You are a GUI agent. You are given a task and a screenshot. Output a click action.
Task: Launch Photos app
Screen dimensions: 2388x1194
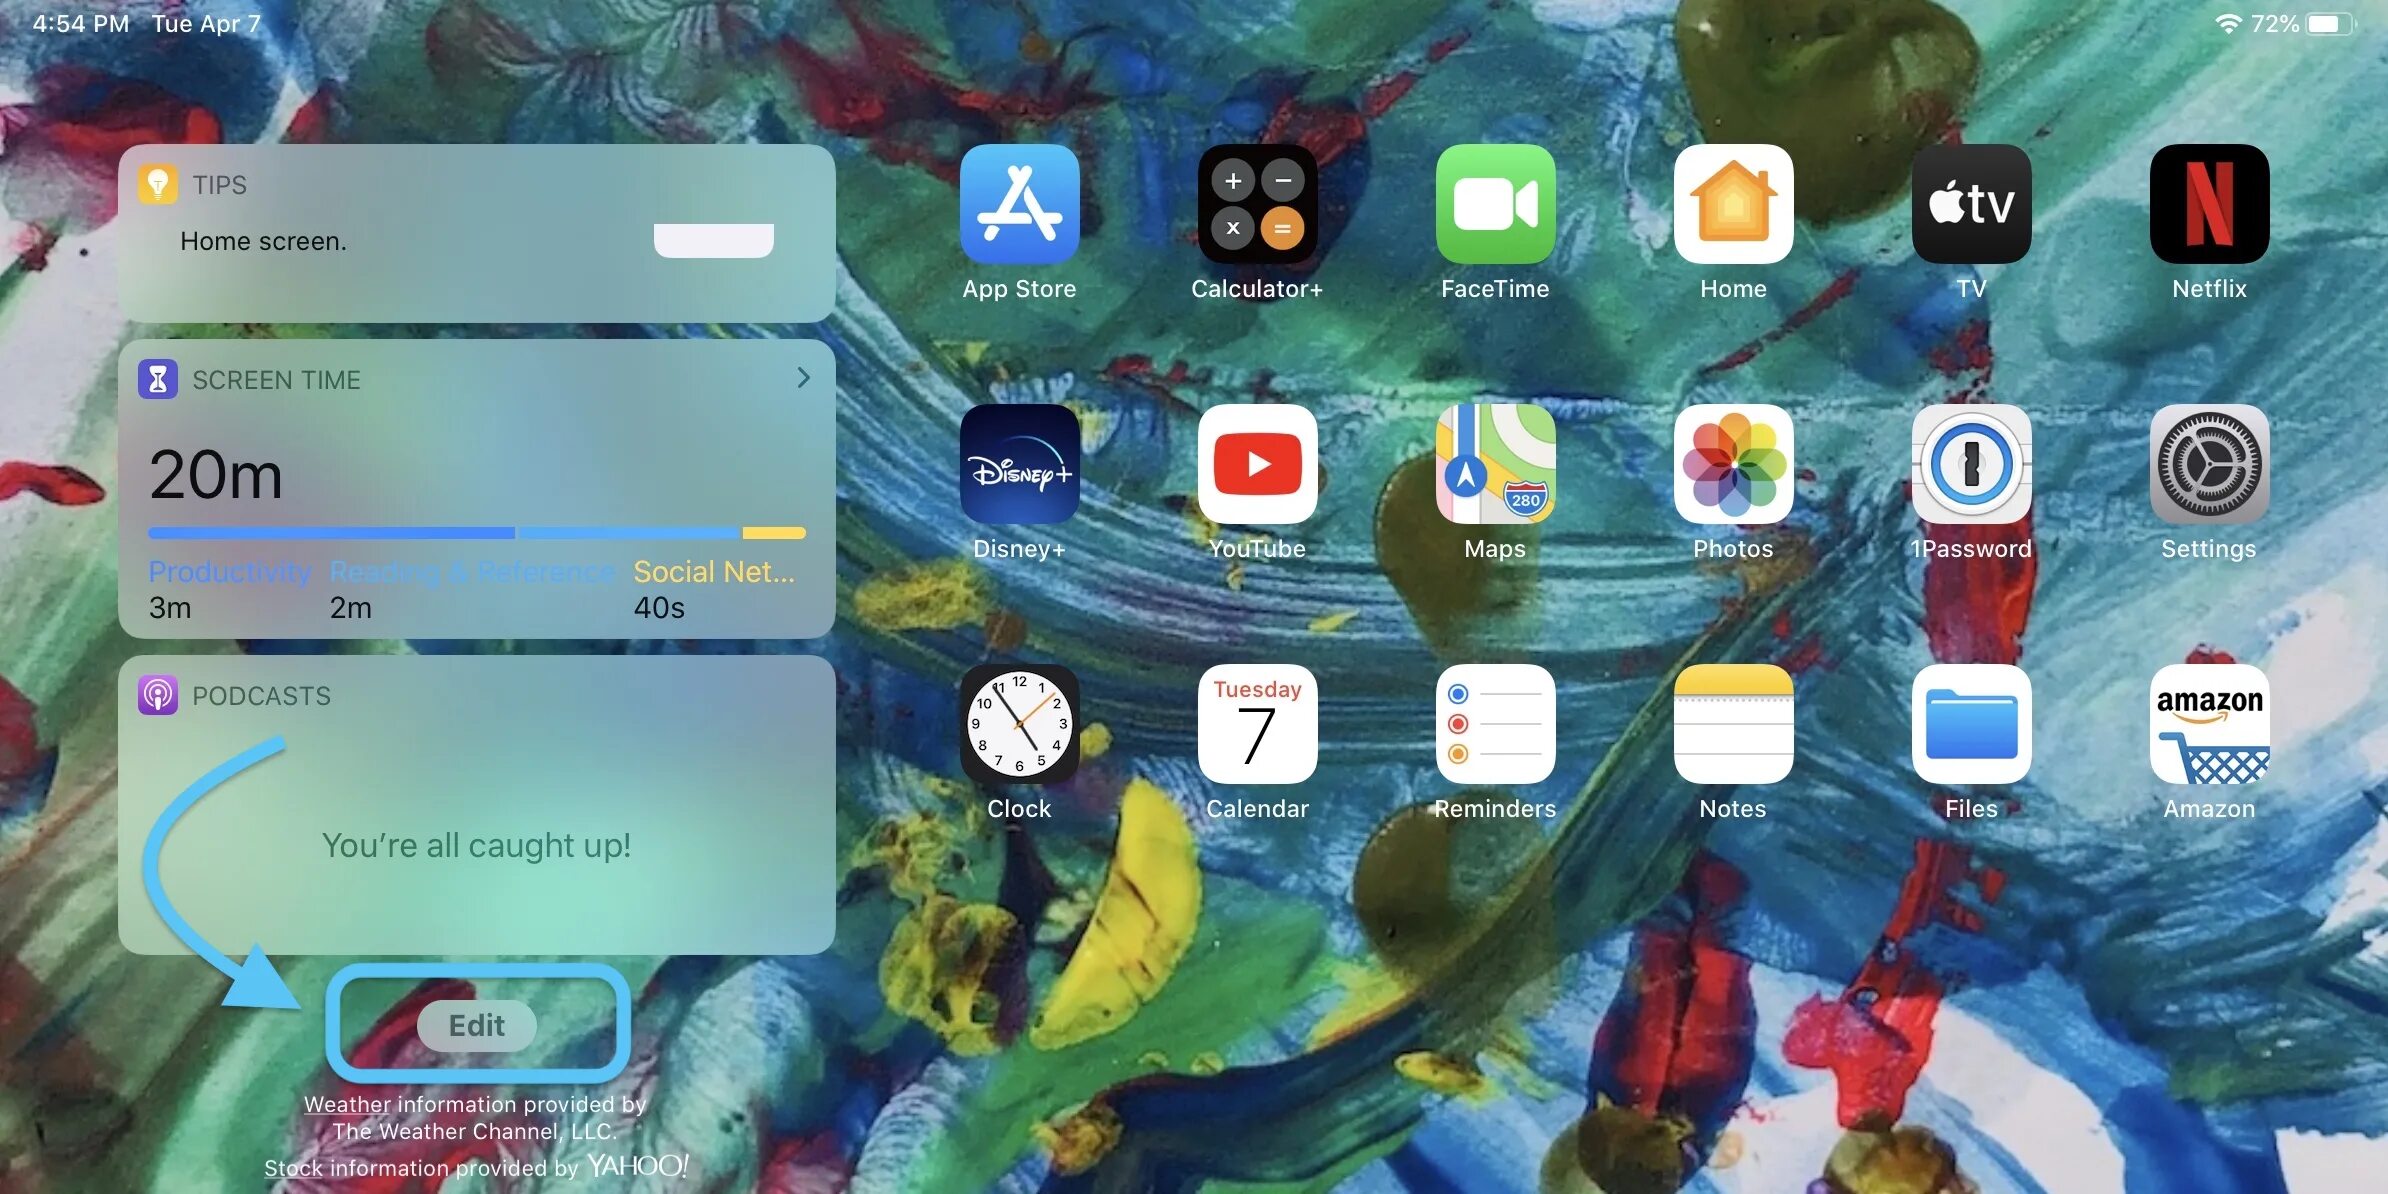click(1733, 464)
